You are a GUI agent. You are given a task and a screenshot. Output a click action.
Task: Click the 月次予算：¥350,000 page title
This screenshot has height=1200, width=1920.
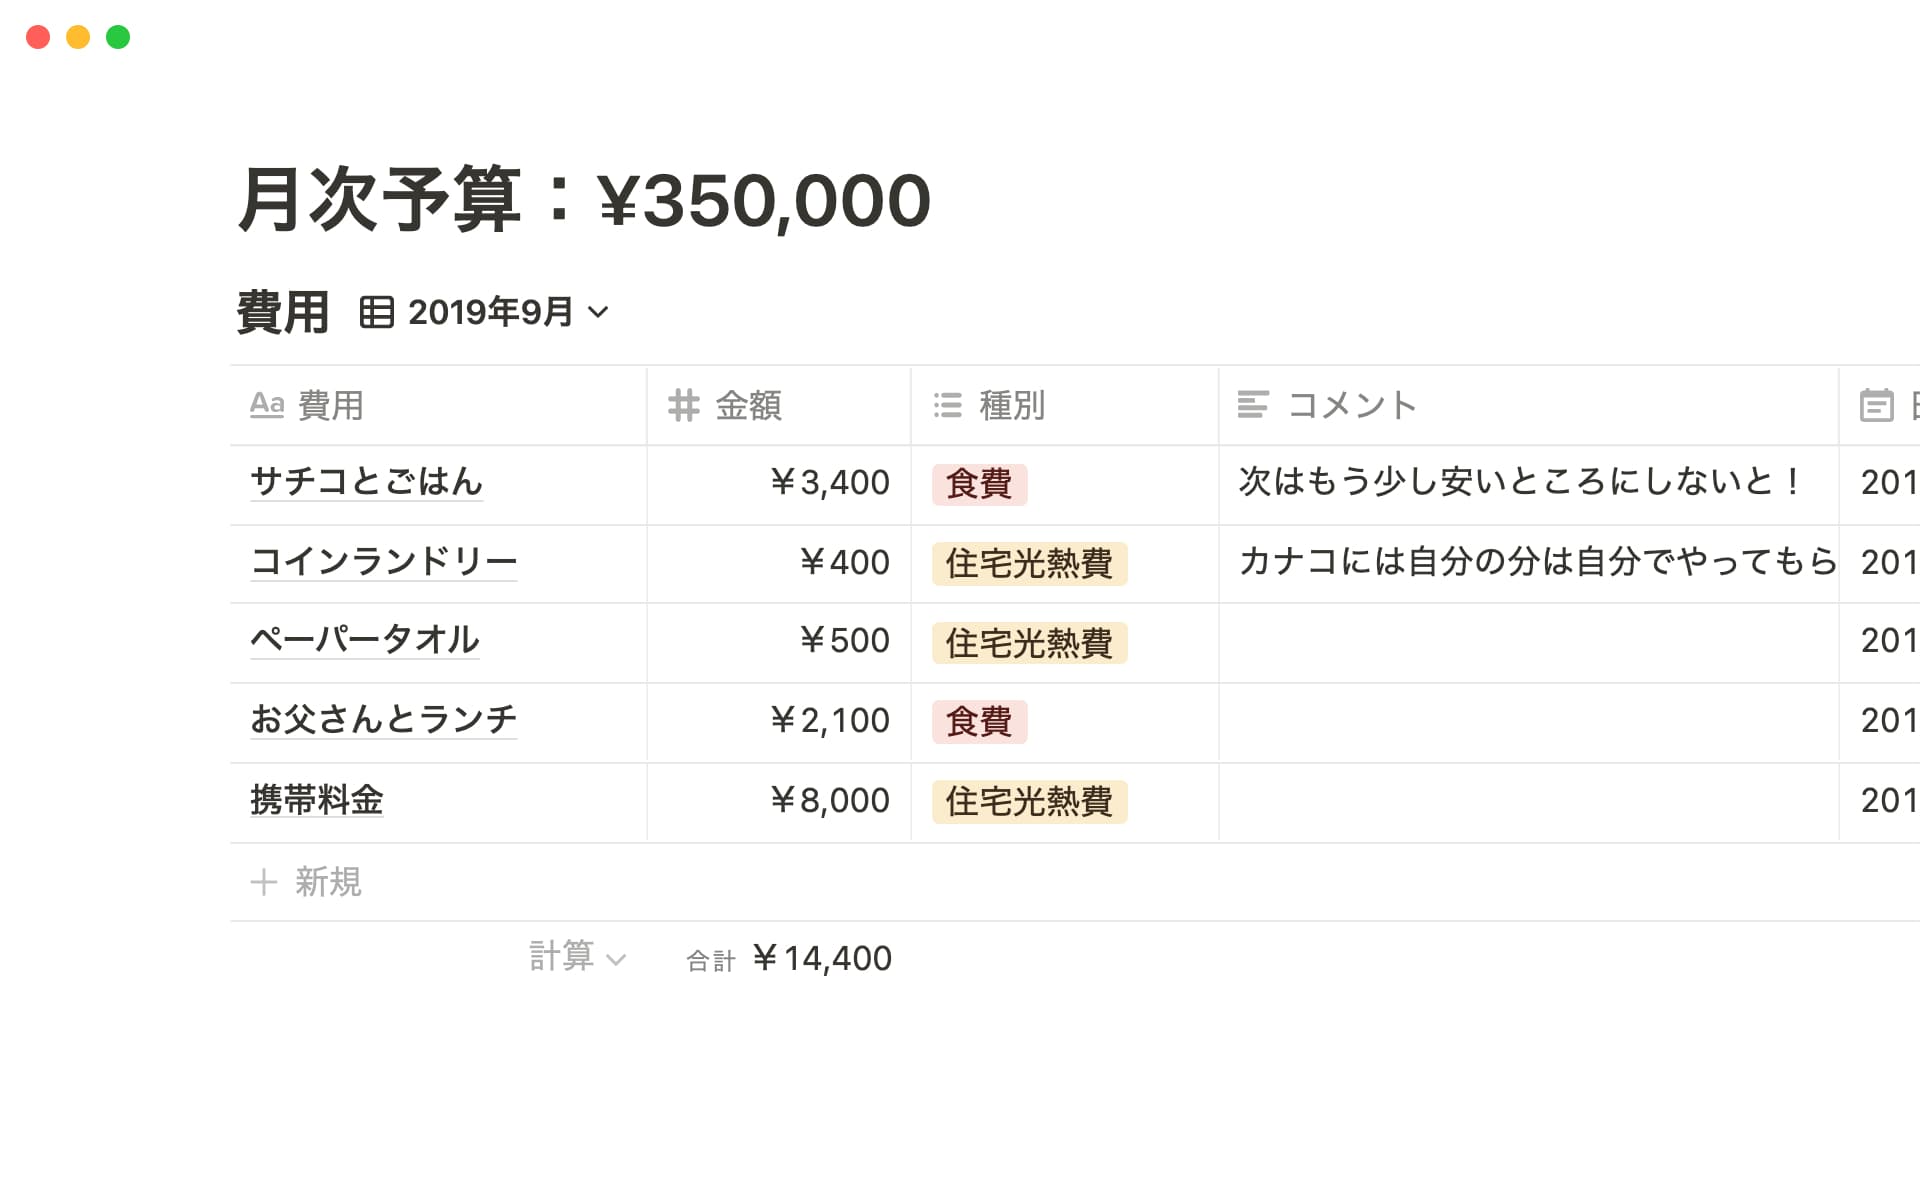[584, 200]
